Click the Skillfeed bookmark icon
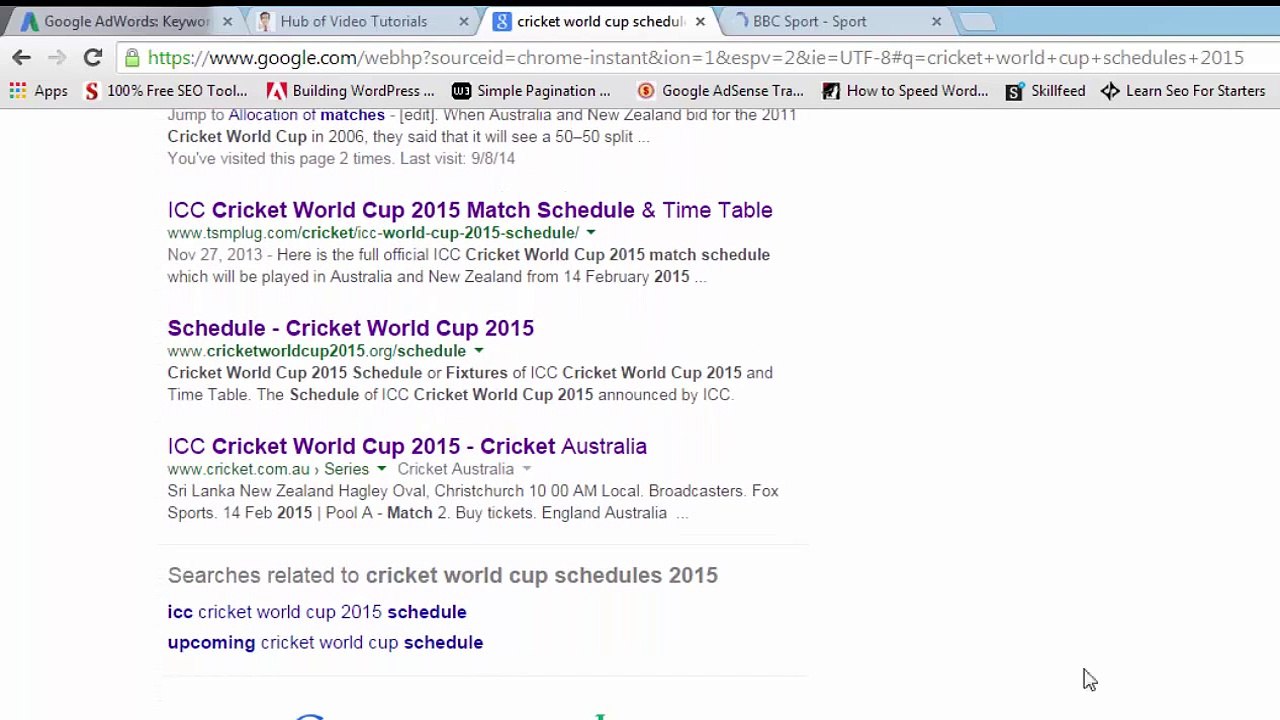The height and width of the screenshot is (720, 1280). pyautogui.click(x=1014, y=91)
